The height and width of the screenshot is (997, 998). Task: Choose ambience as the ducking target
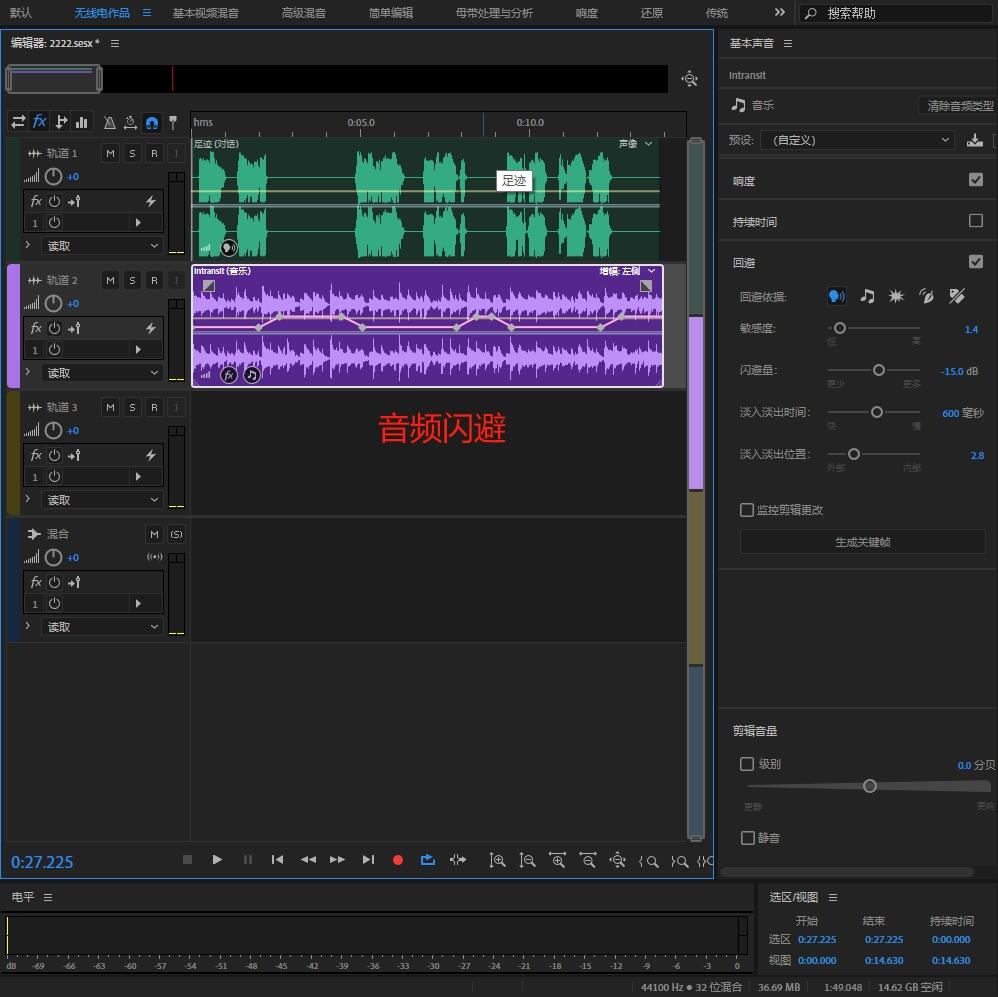coord(926,296)
